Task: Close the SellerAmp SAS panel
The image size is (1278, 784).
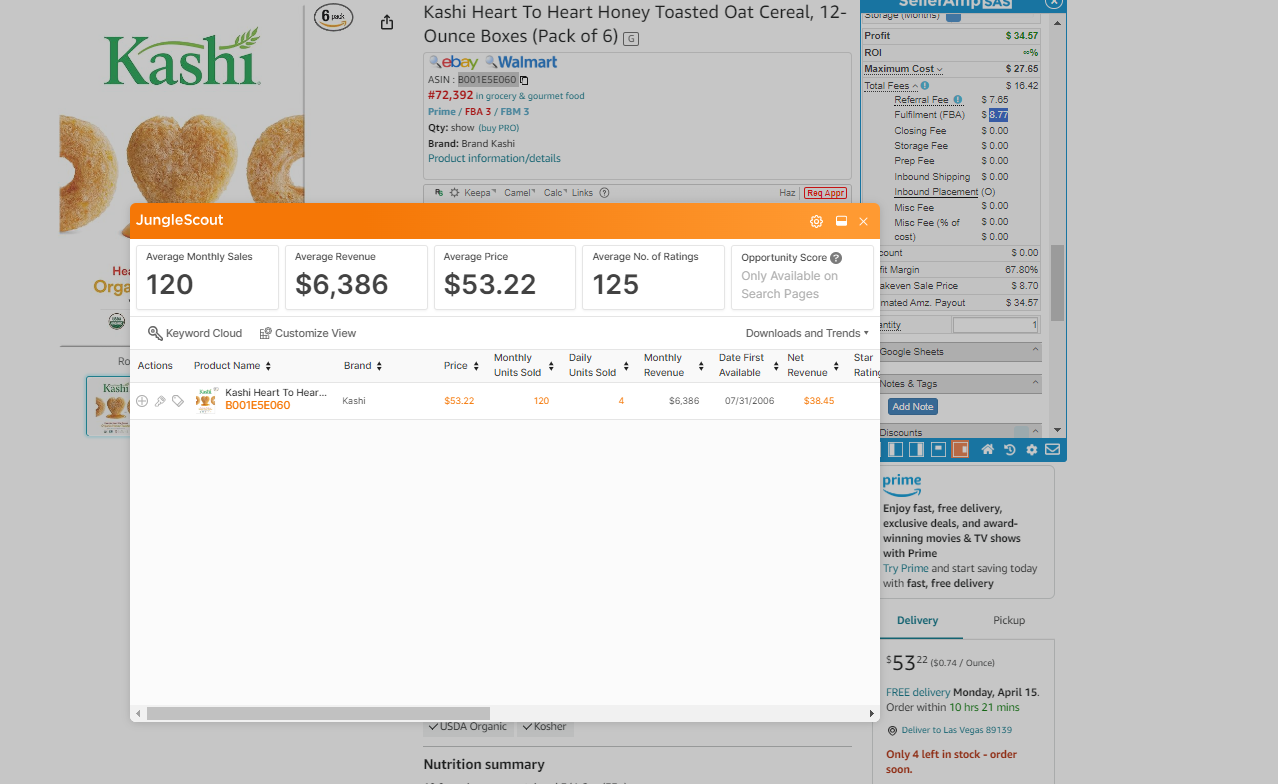Action: click(x=1053, y=3)
